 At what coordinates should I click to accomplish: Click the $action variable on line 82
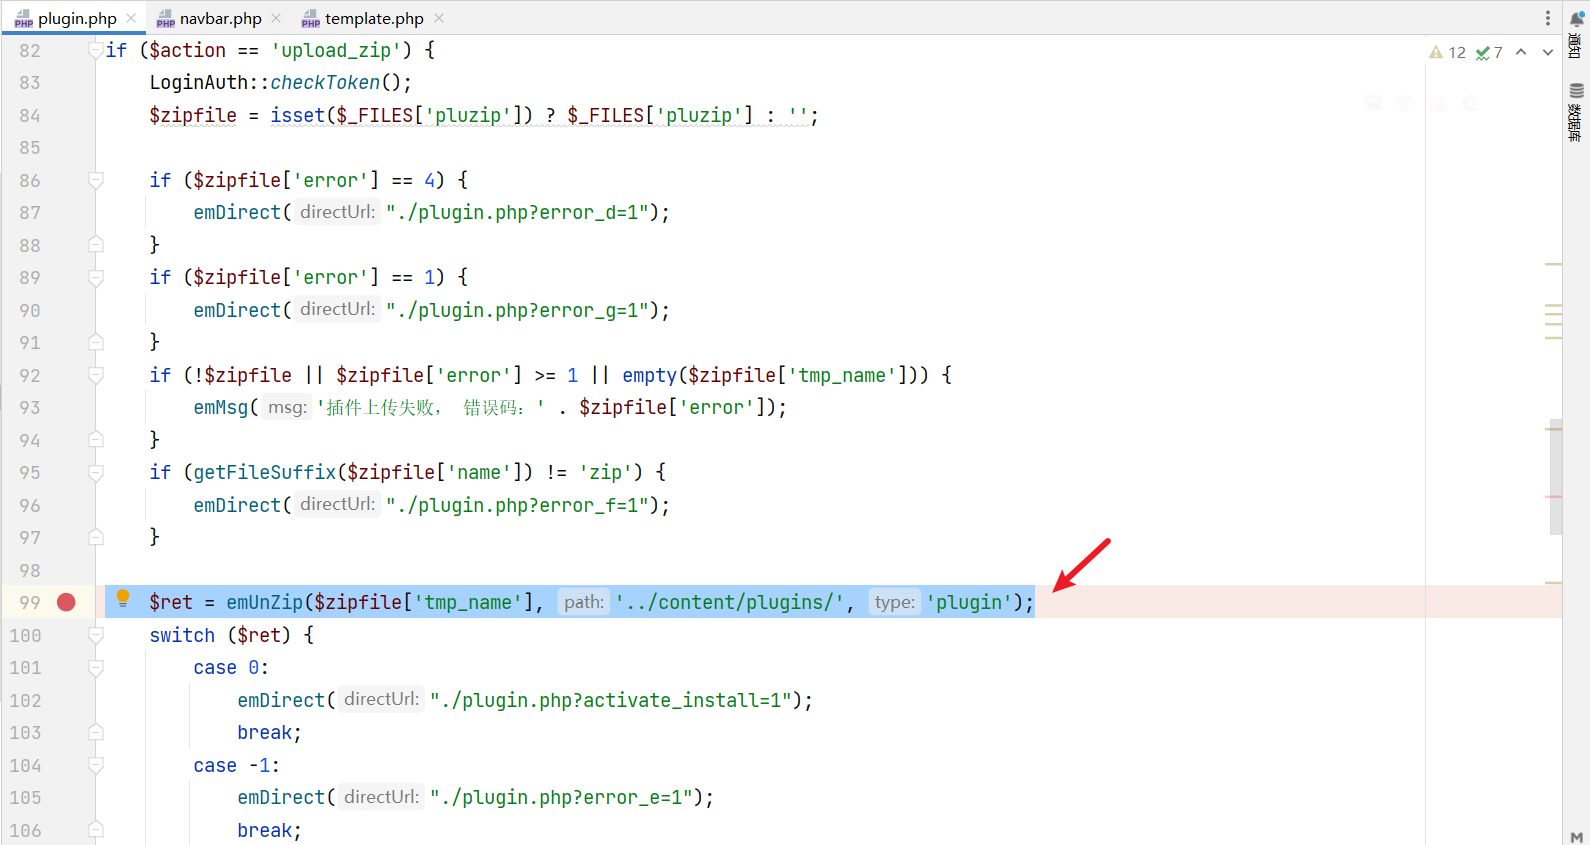(188, 50)
